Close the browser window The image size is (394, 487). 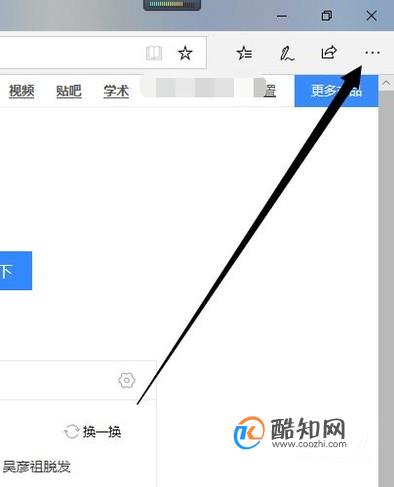point(371,16)
